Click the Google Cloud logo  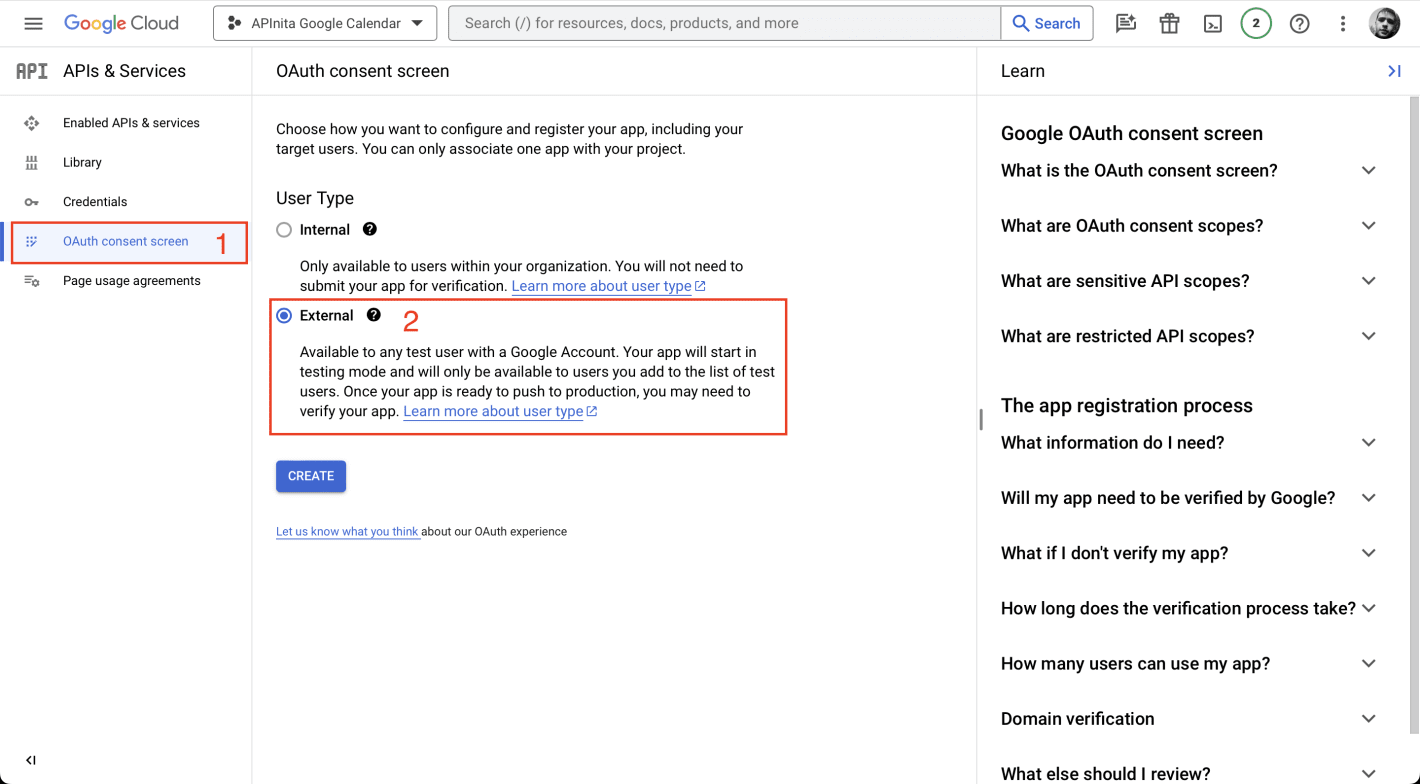pos(121,22)
